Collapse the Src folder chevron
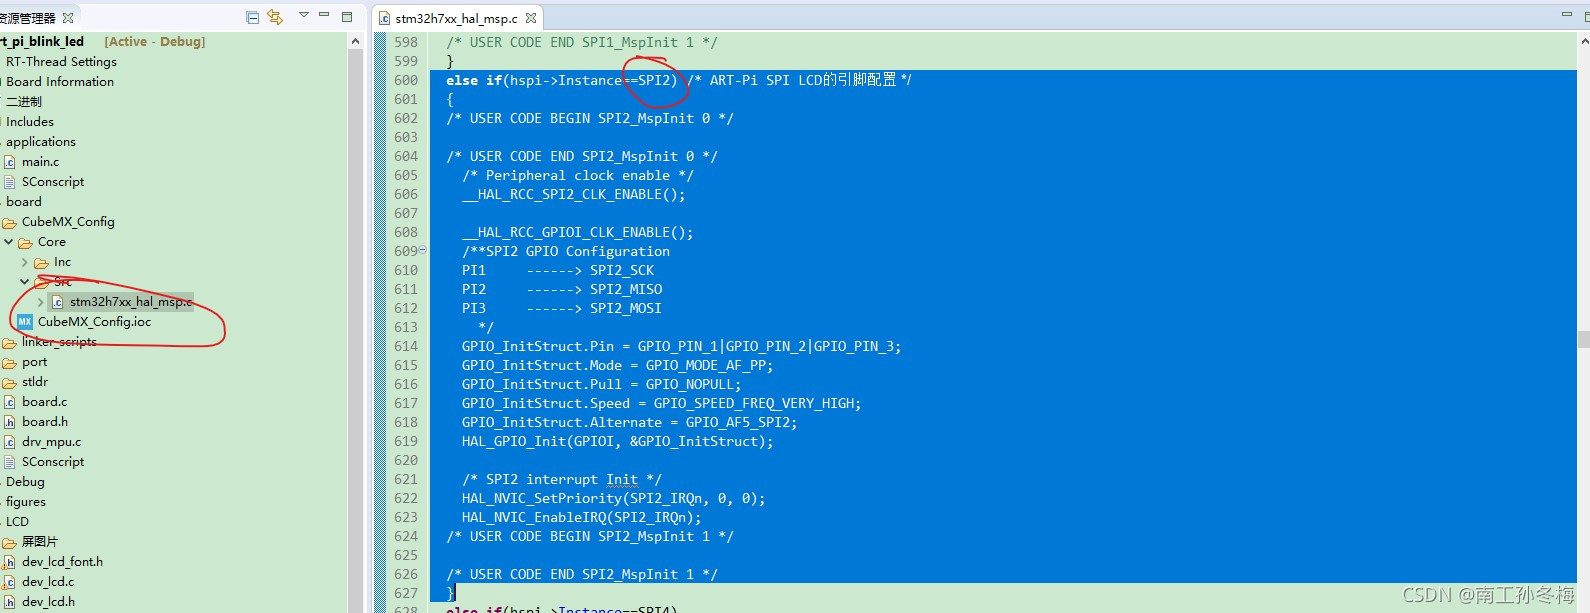 [25, 281]
